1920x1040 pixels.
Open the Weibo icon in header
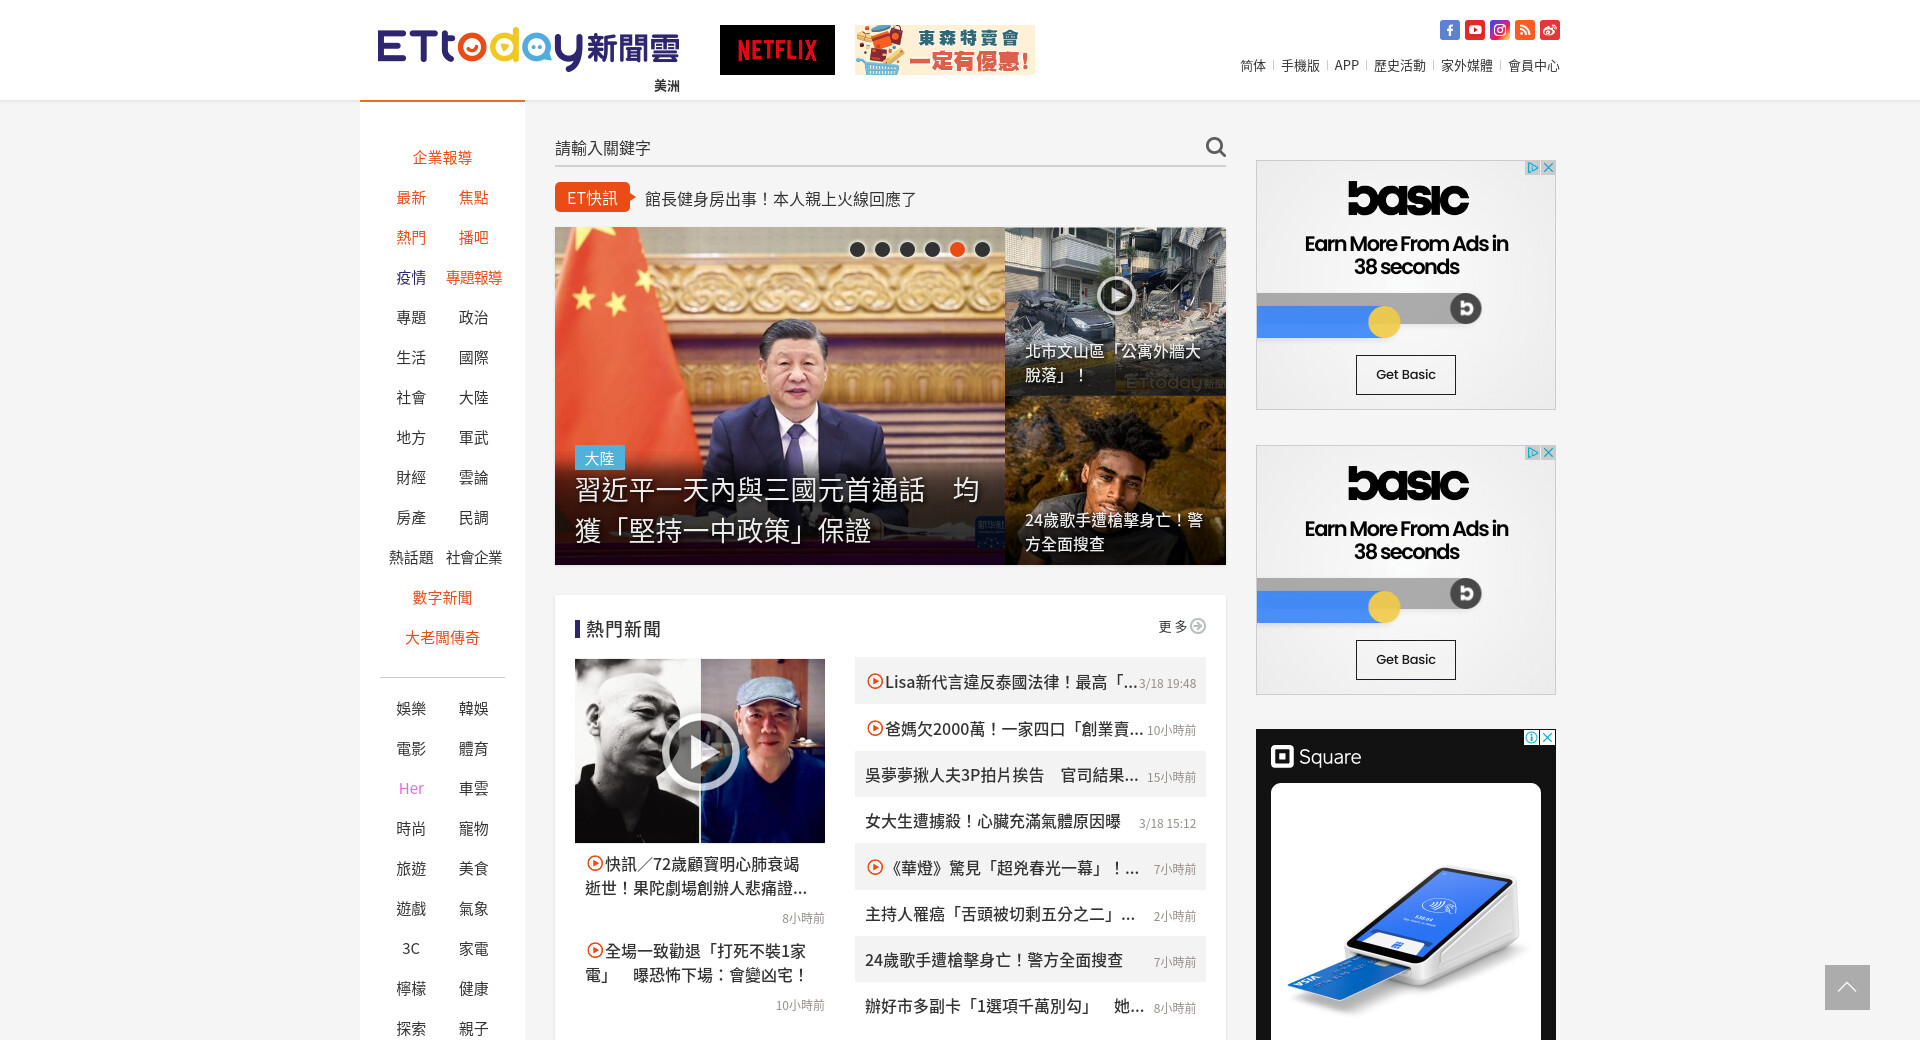coord(1549,30)
